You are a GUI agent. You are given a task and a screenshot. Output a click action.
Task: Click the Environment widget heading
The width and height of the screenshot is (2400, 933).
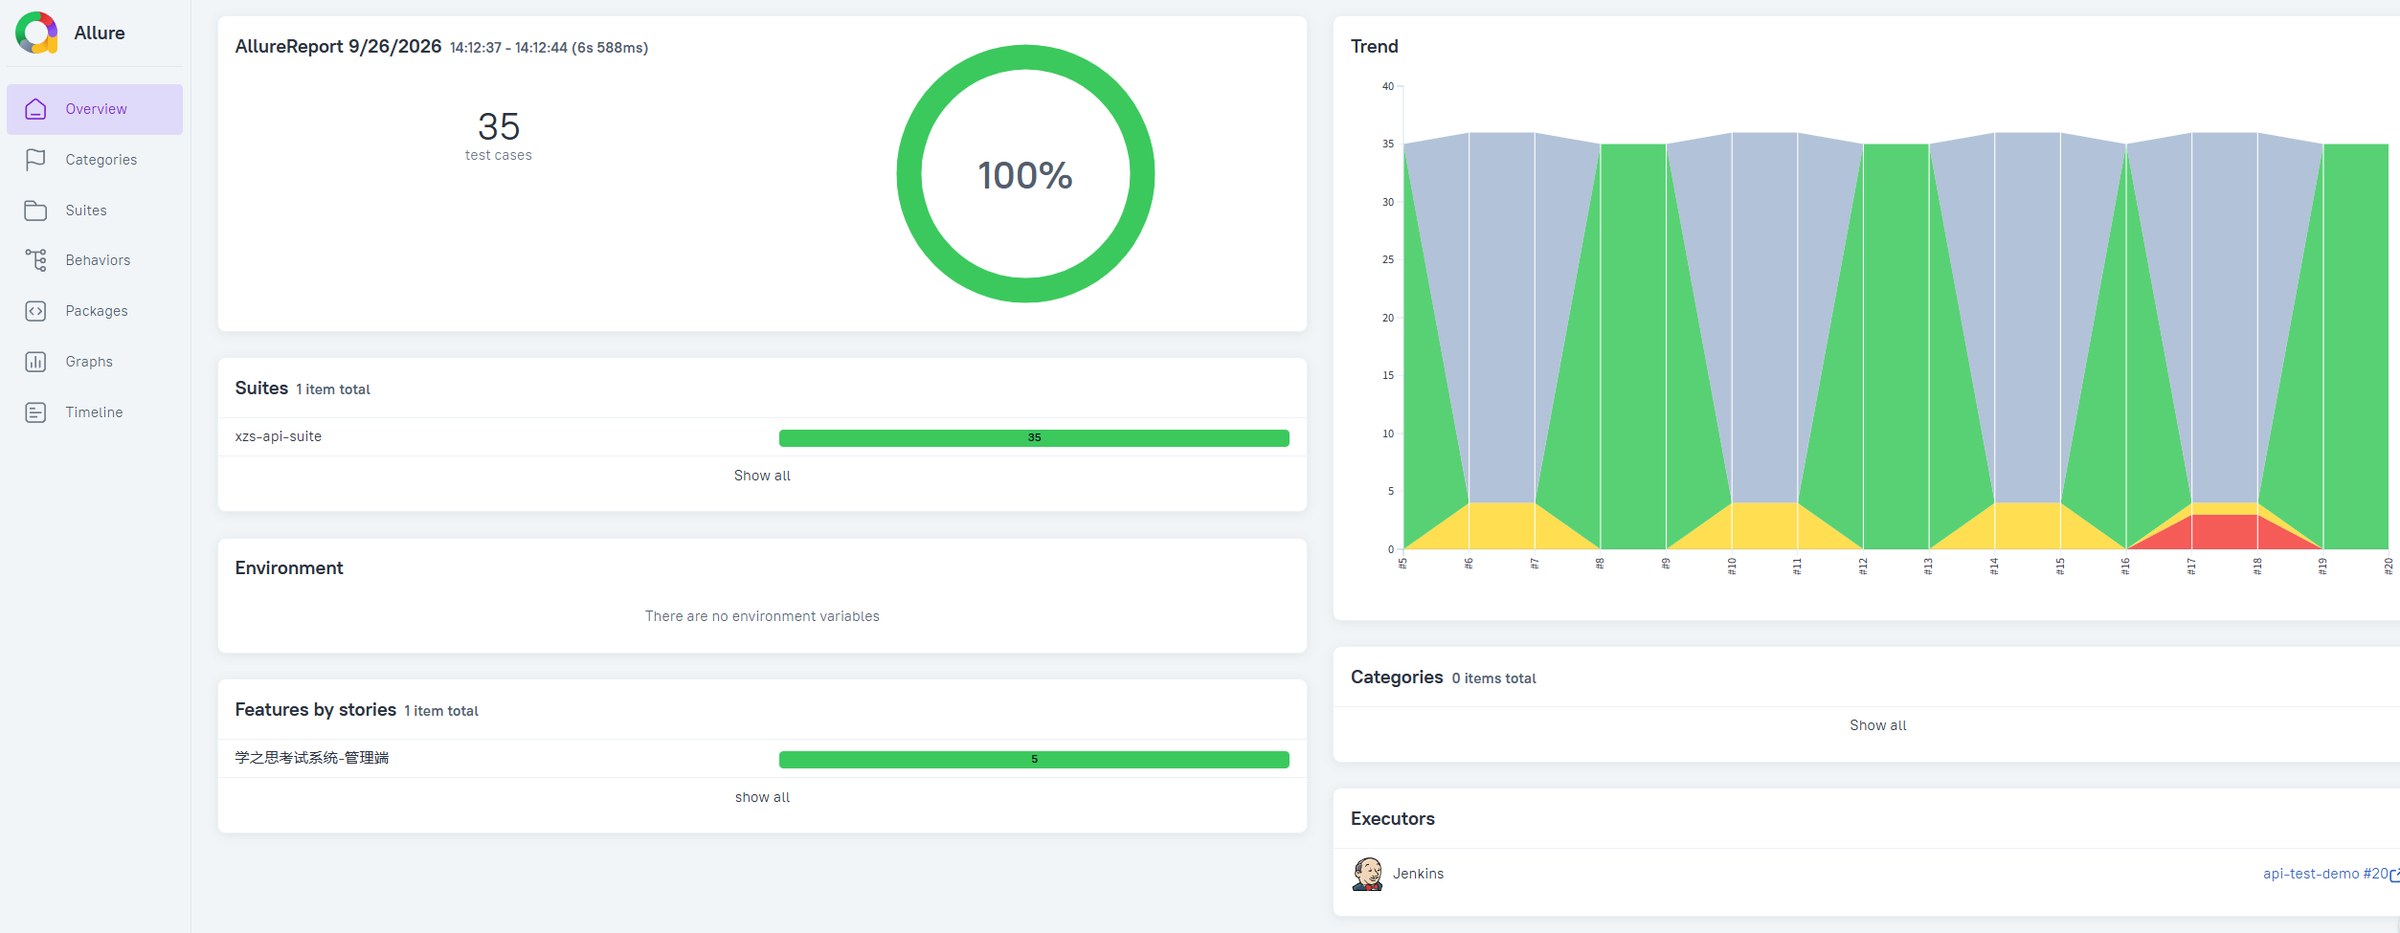289,568
